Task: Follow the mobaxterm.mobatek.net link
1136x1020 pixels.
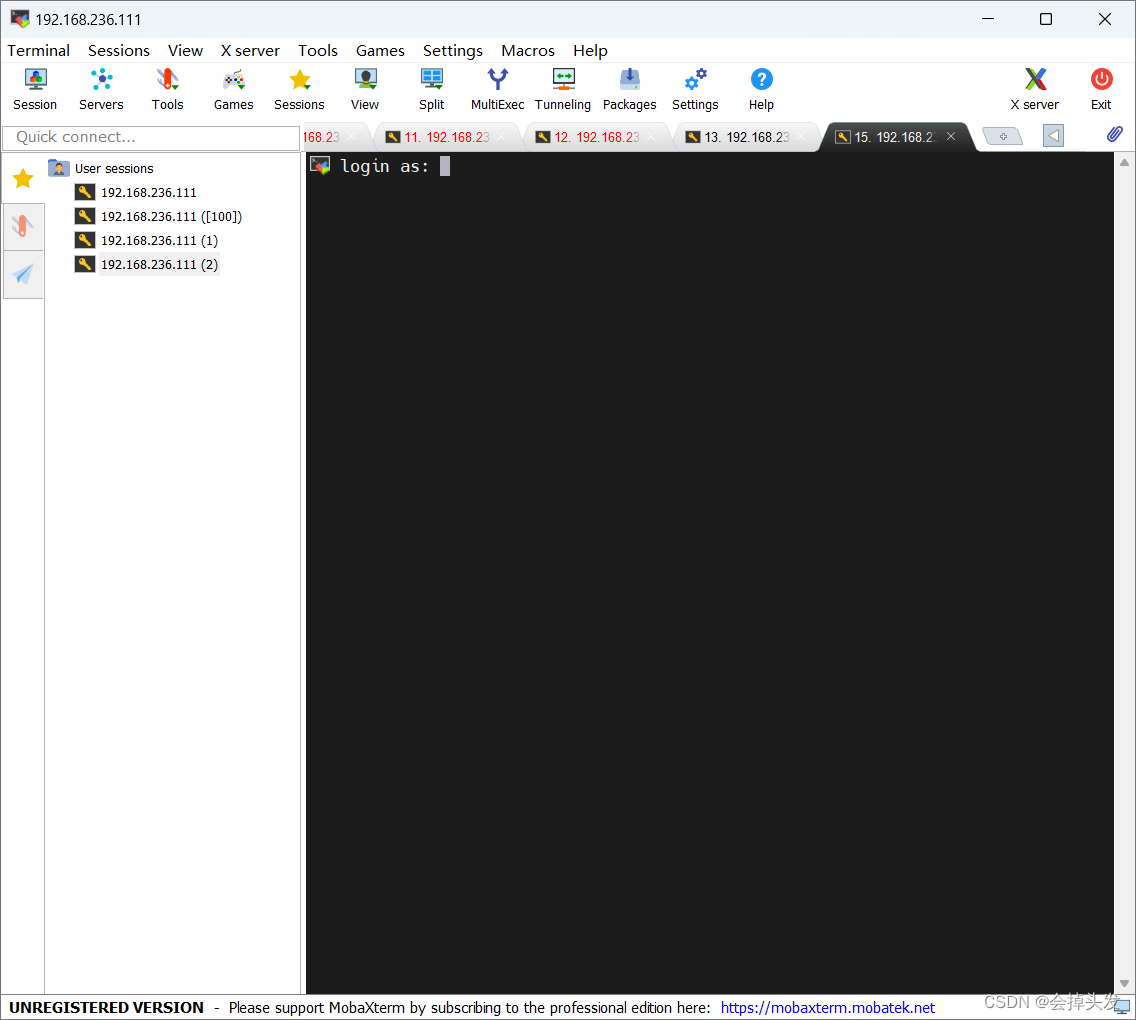Action: [827, 1007]
